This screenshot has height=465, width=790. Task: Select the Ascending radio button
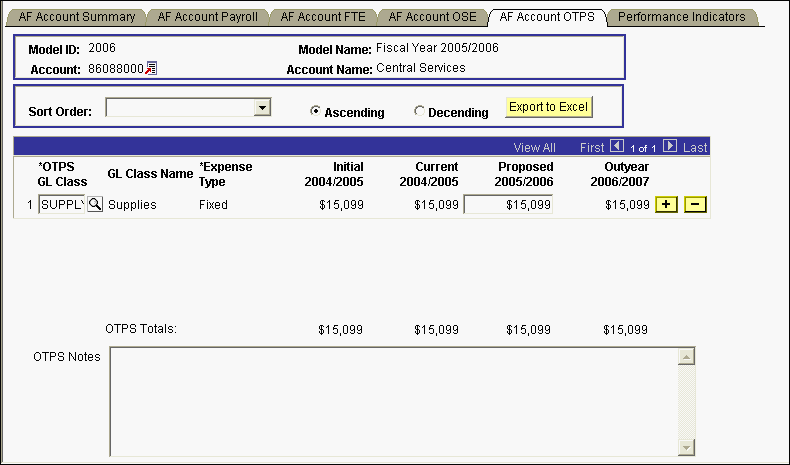point(316,112)
